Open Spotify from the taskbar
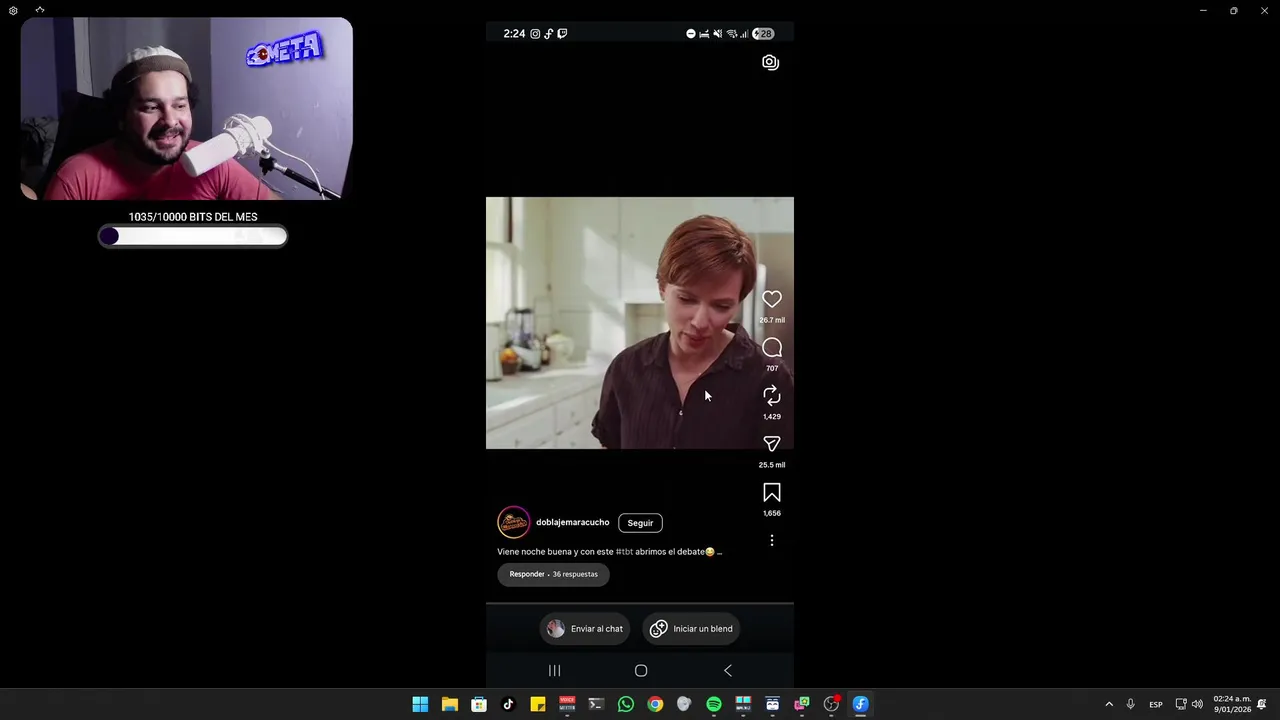 click(714, 704)
